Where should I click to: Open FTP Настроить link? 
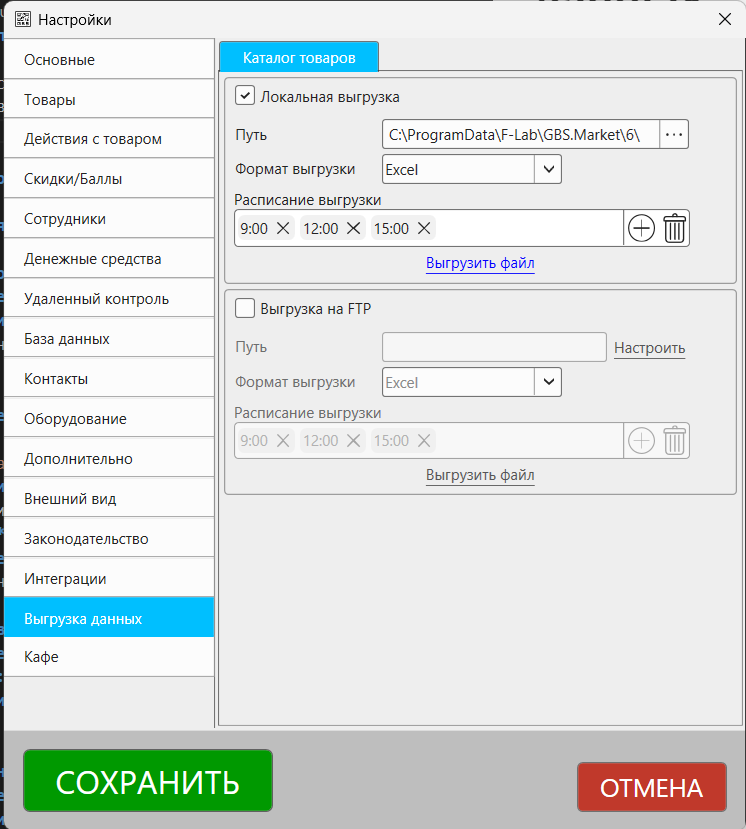[649, 348]
